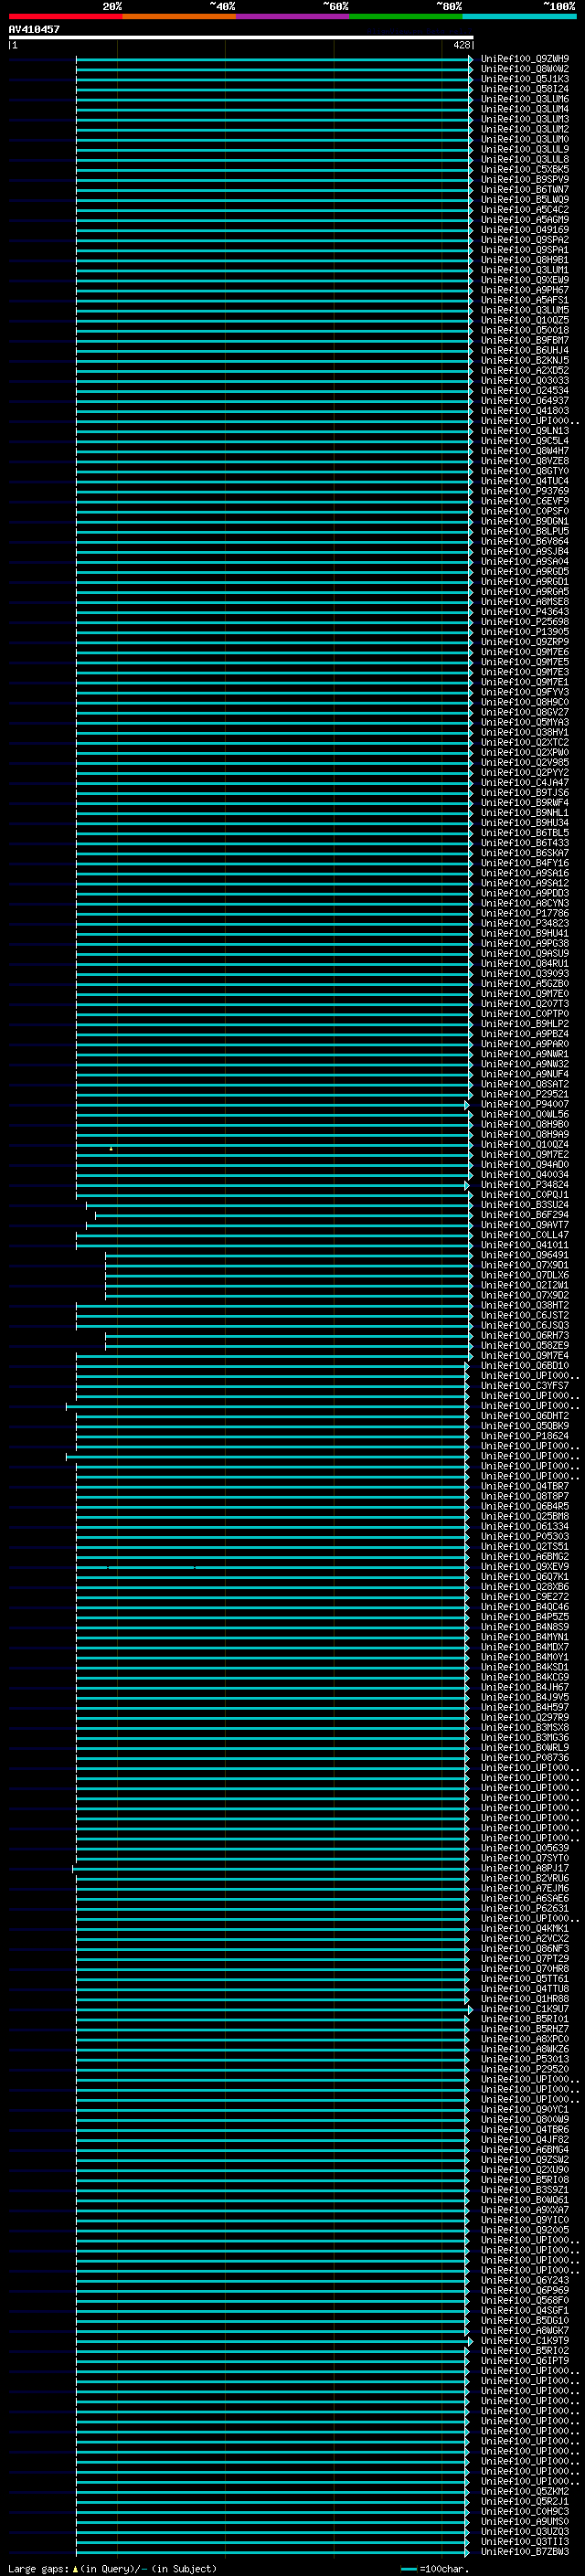
Task: Select the UniRef100_B9FBM7 label
Action: (x=525, y=340)
